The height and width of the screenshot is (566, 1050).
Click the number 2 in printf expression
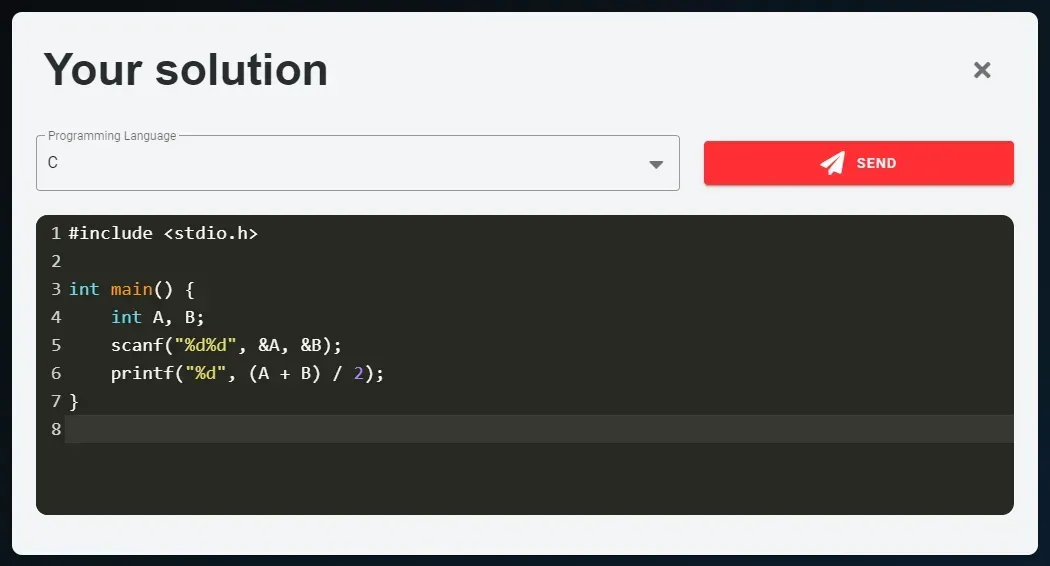(358, 373)
